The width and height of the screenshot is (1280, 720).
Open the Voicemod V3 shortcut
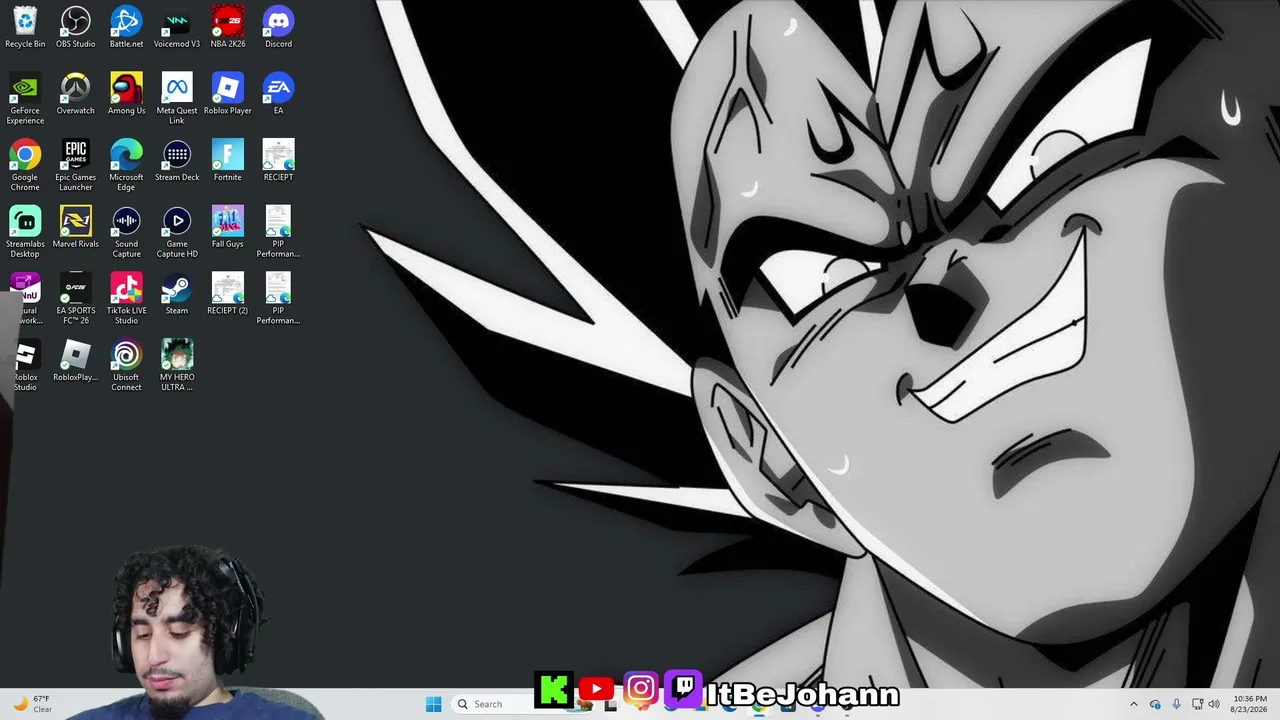coord(177,27)
